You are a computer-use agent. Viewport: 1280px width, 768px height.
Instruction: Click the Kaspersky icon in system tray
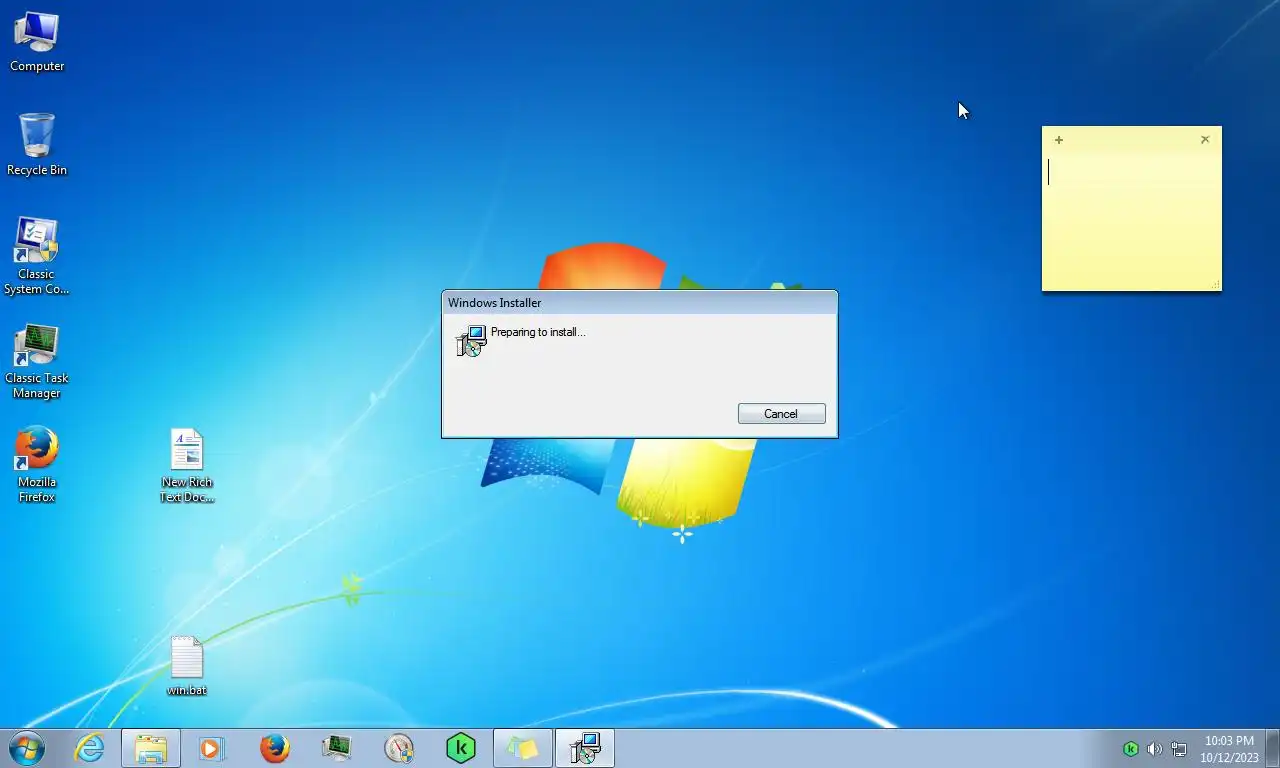[x=1131, y=749]
